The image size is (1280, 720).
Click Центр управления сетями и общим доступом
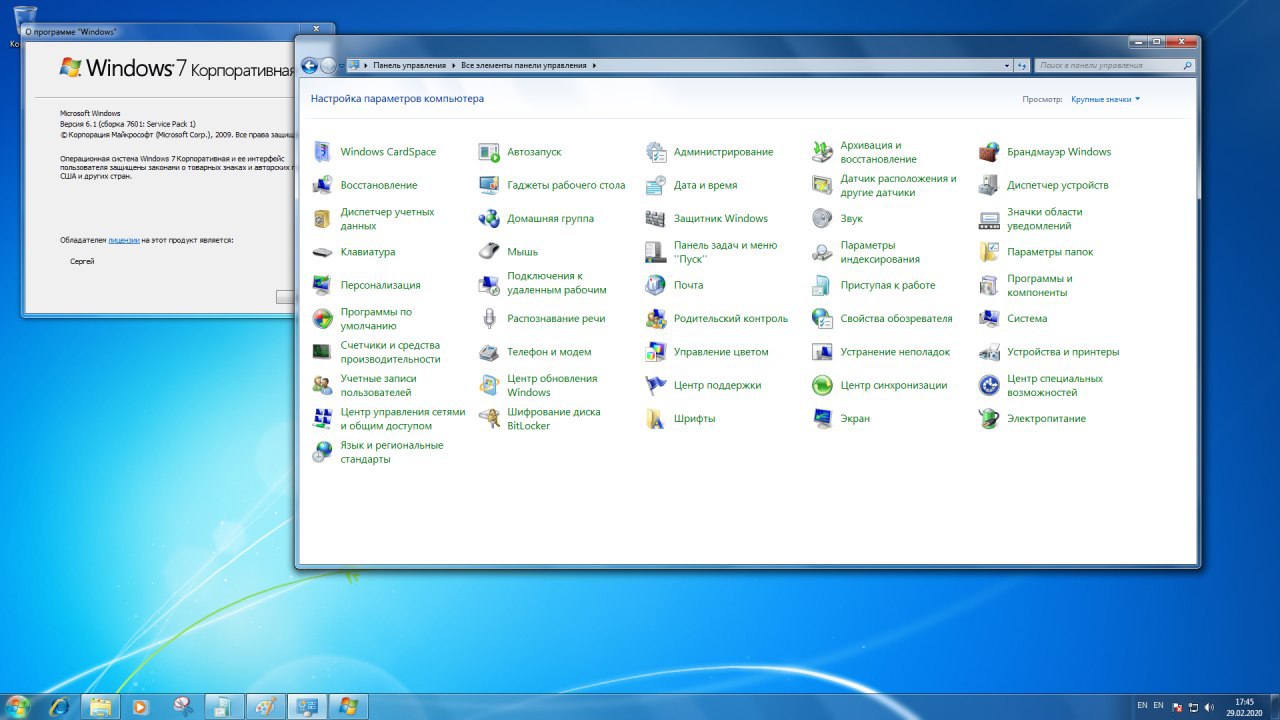[403, 419]
